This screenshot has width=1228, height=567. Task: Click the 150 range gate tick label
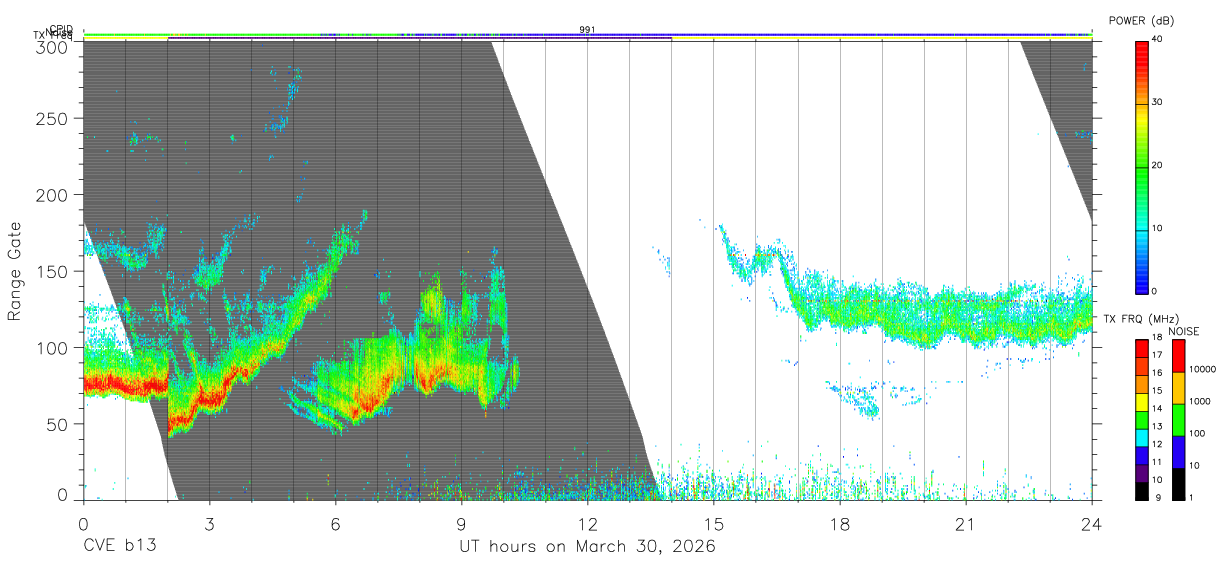point(51,271)
